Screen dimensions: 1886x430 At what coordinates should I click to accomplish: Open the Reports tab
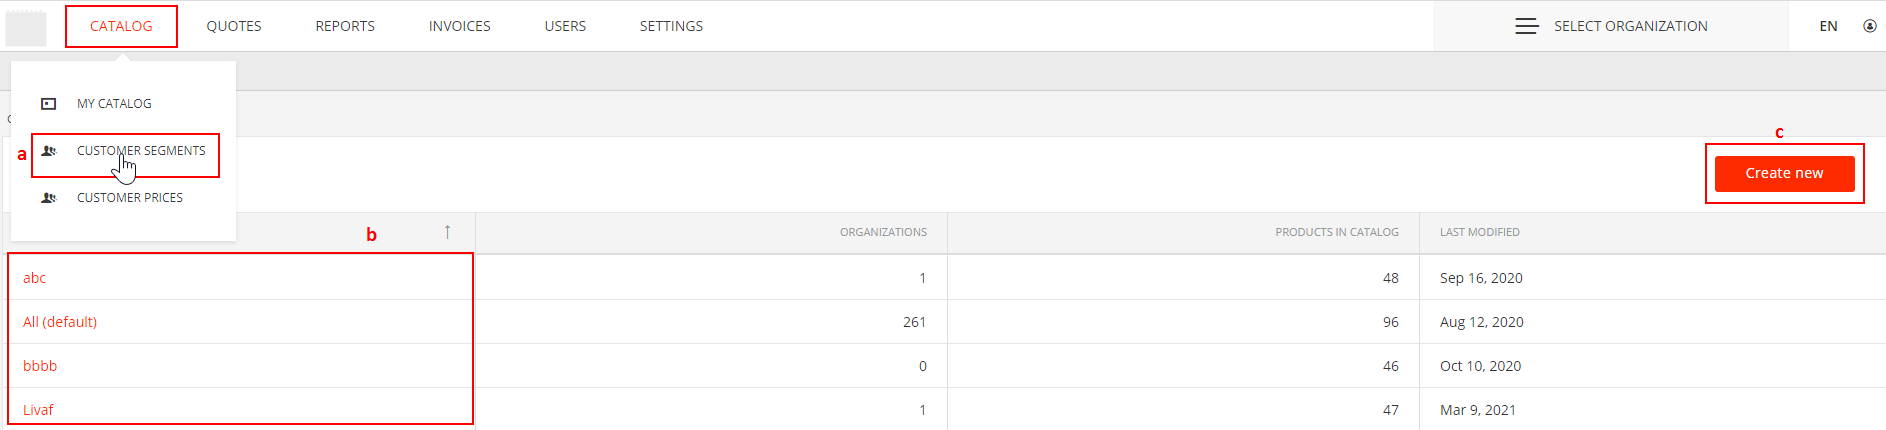[345, 26]
